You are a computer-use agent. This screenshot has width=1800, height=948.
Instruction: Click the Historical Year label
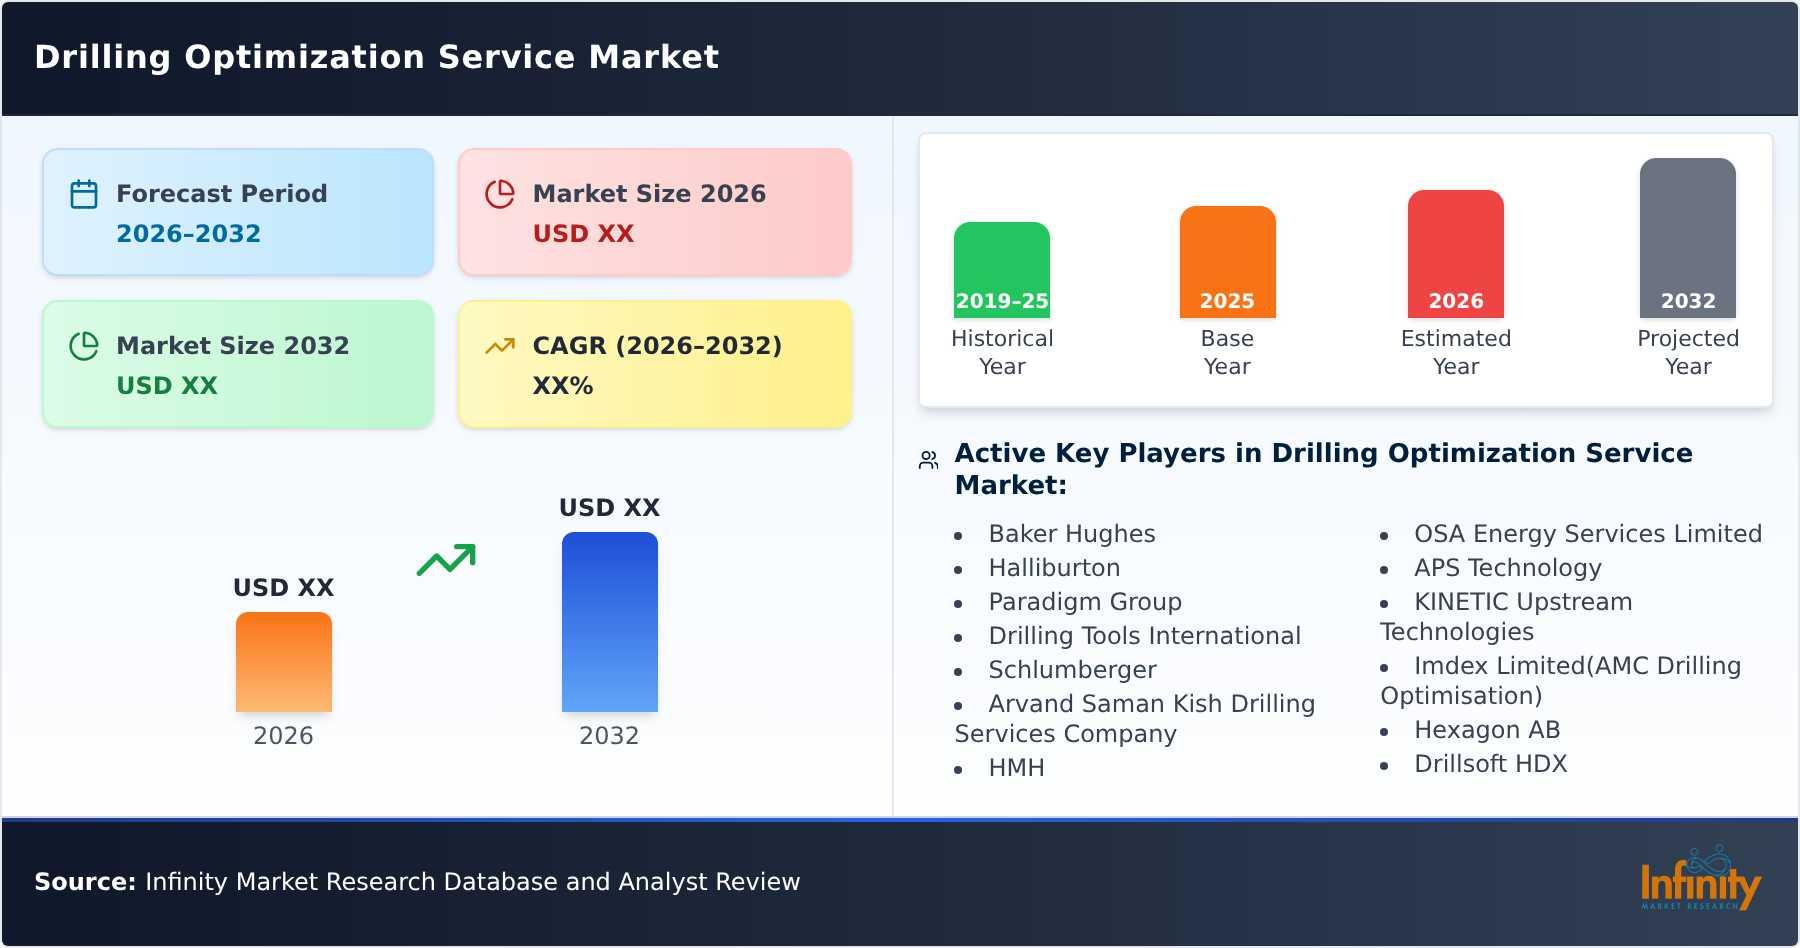click(1002, 352)
